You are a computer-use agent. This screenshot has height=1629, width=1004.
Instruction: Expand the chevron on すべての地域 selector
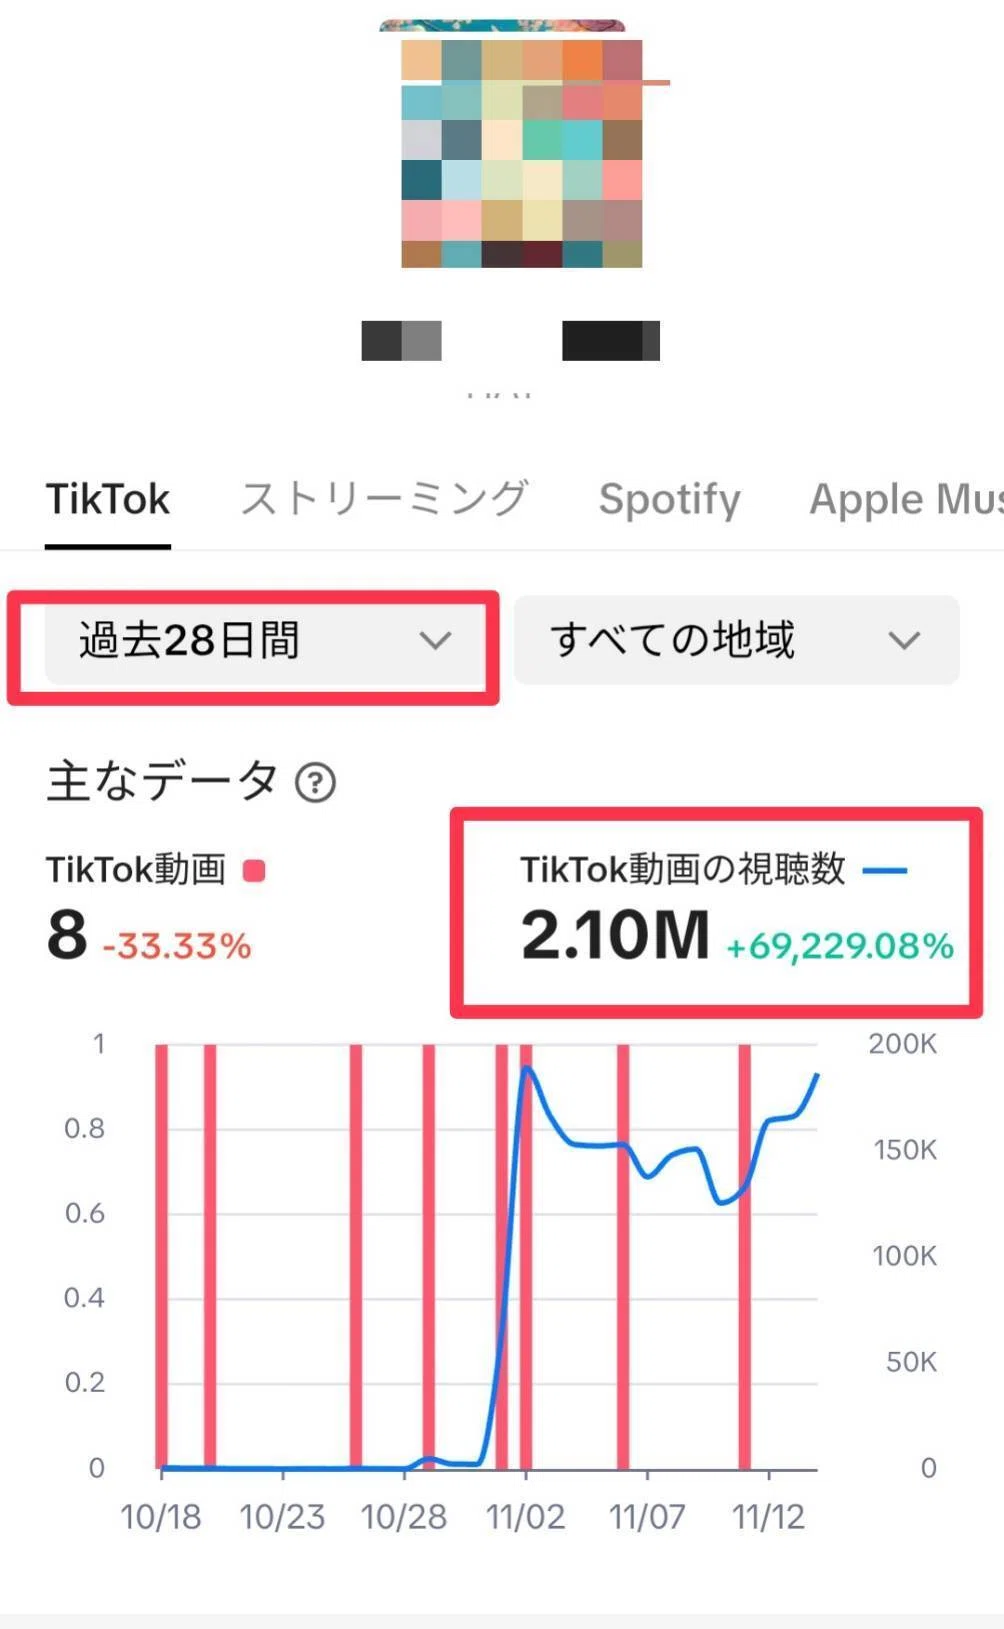point(904,640)
